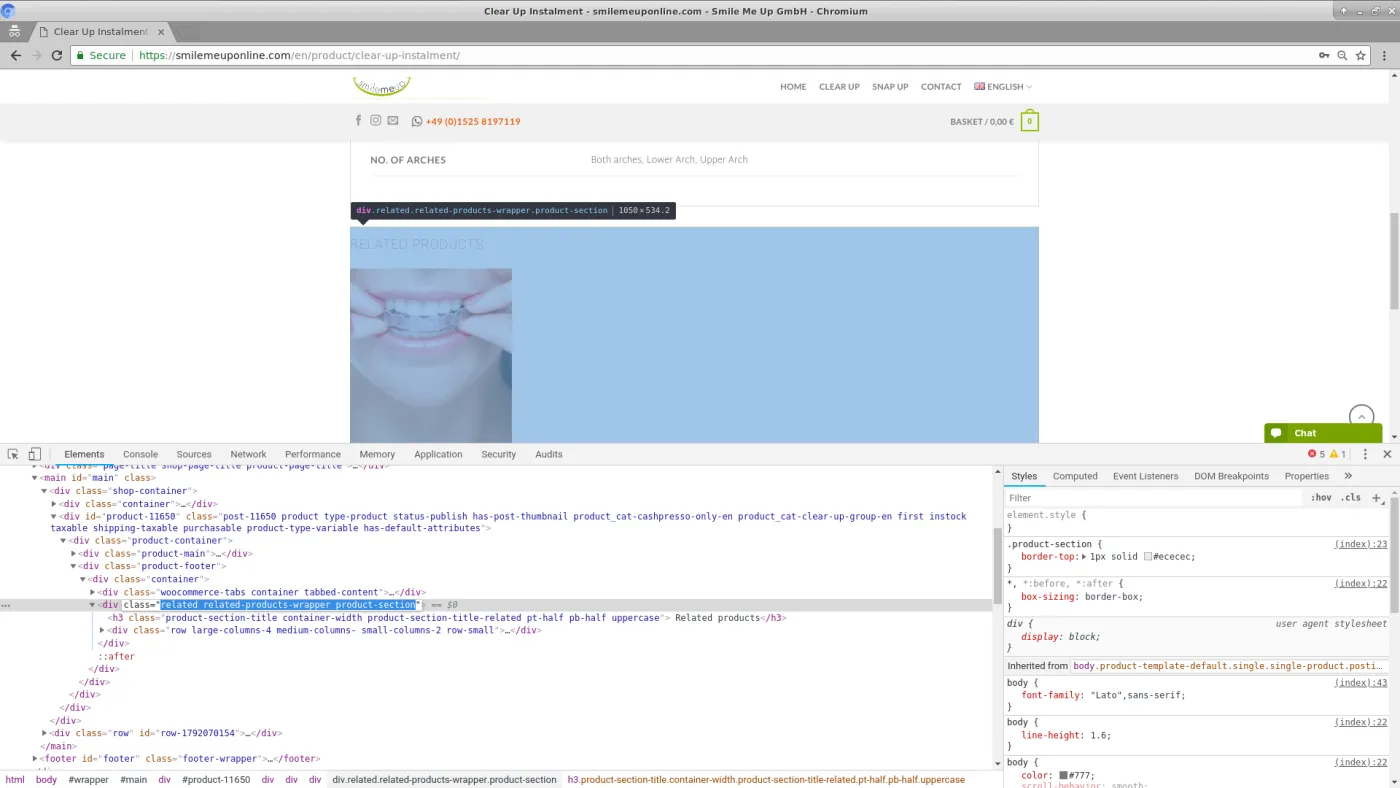Open the zoom magnifier icon in address bar
1400x788 pixels.
[x=1342, y=56]
